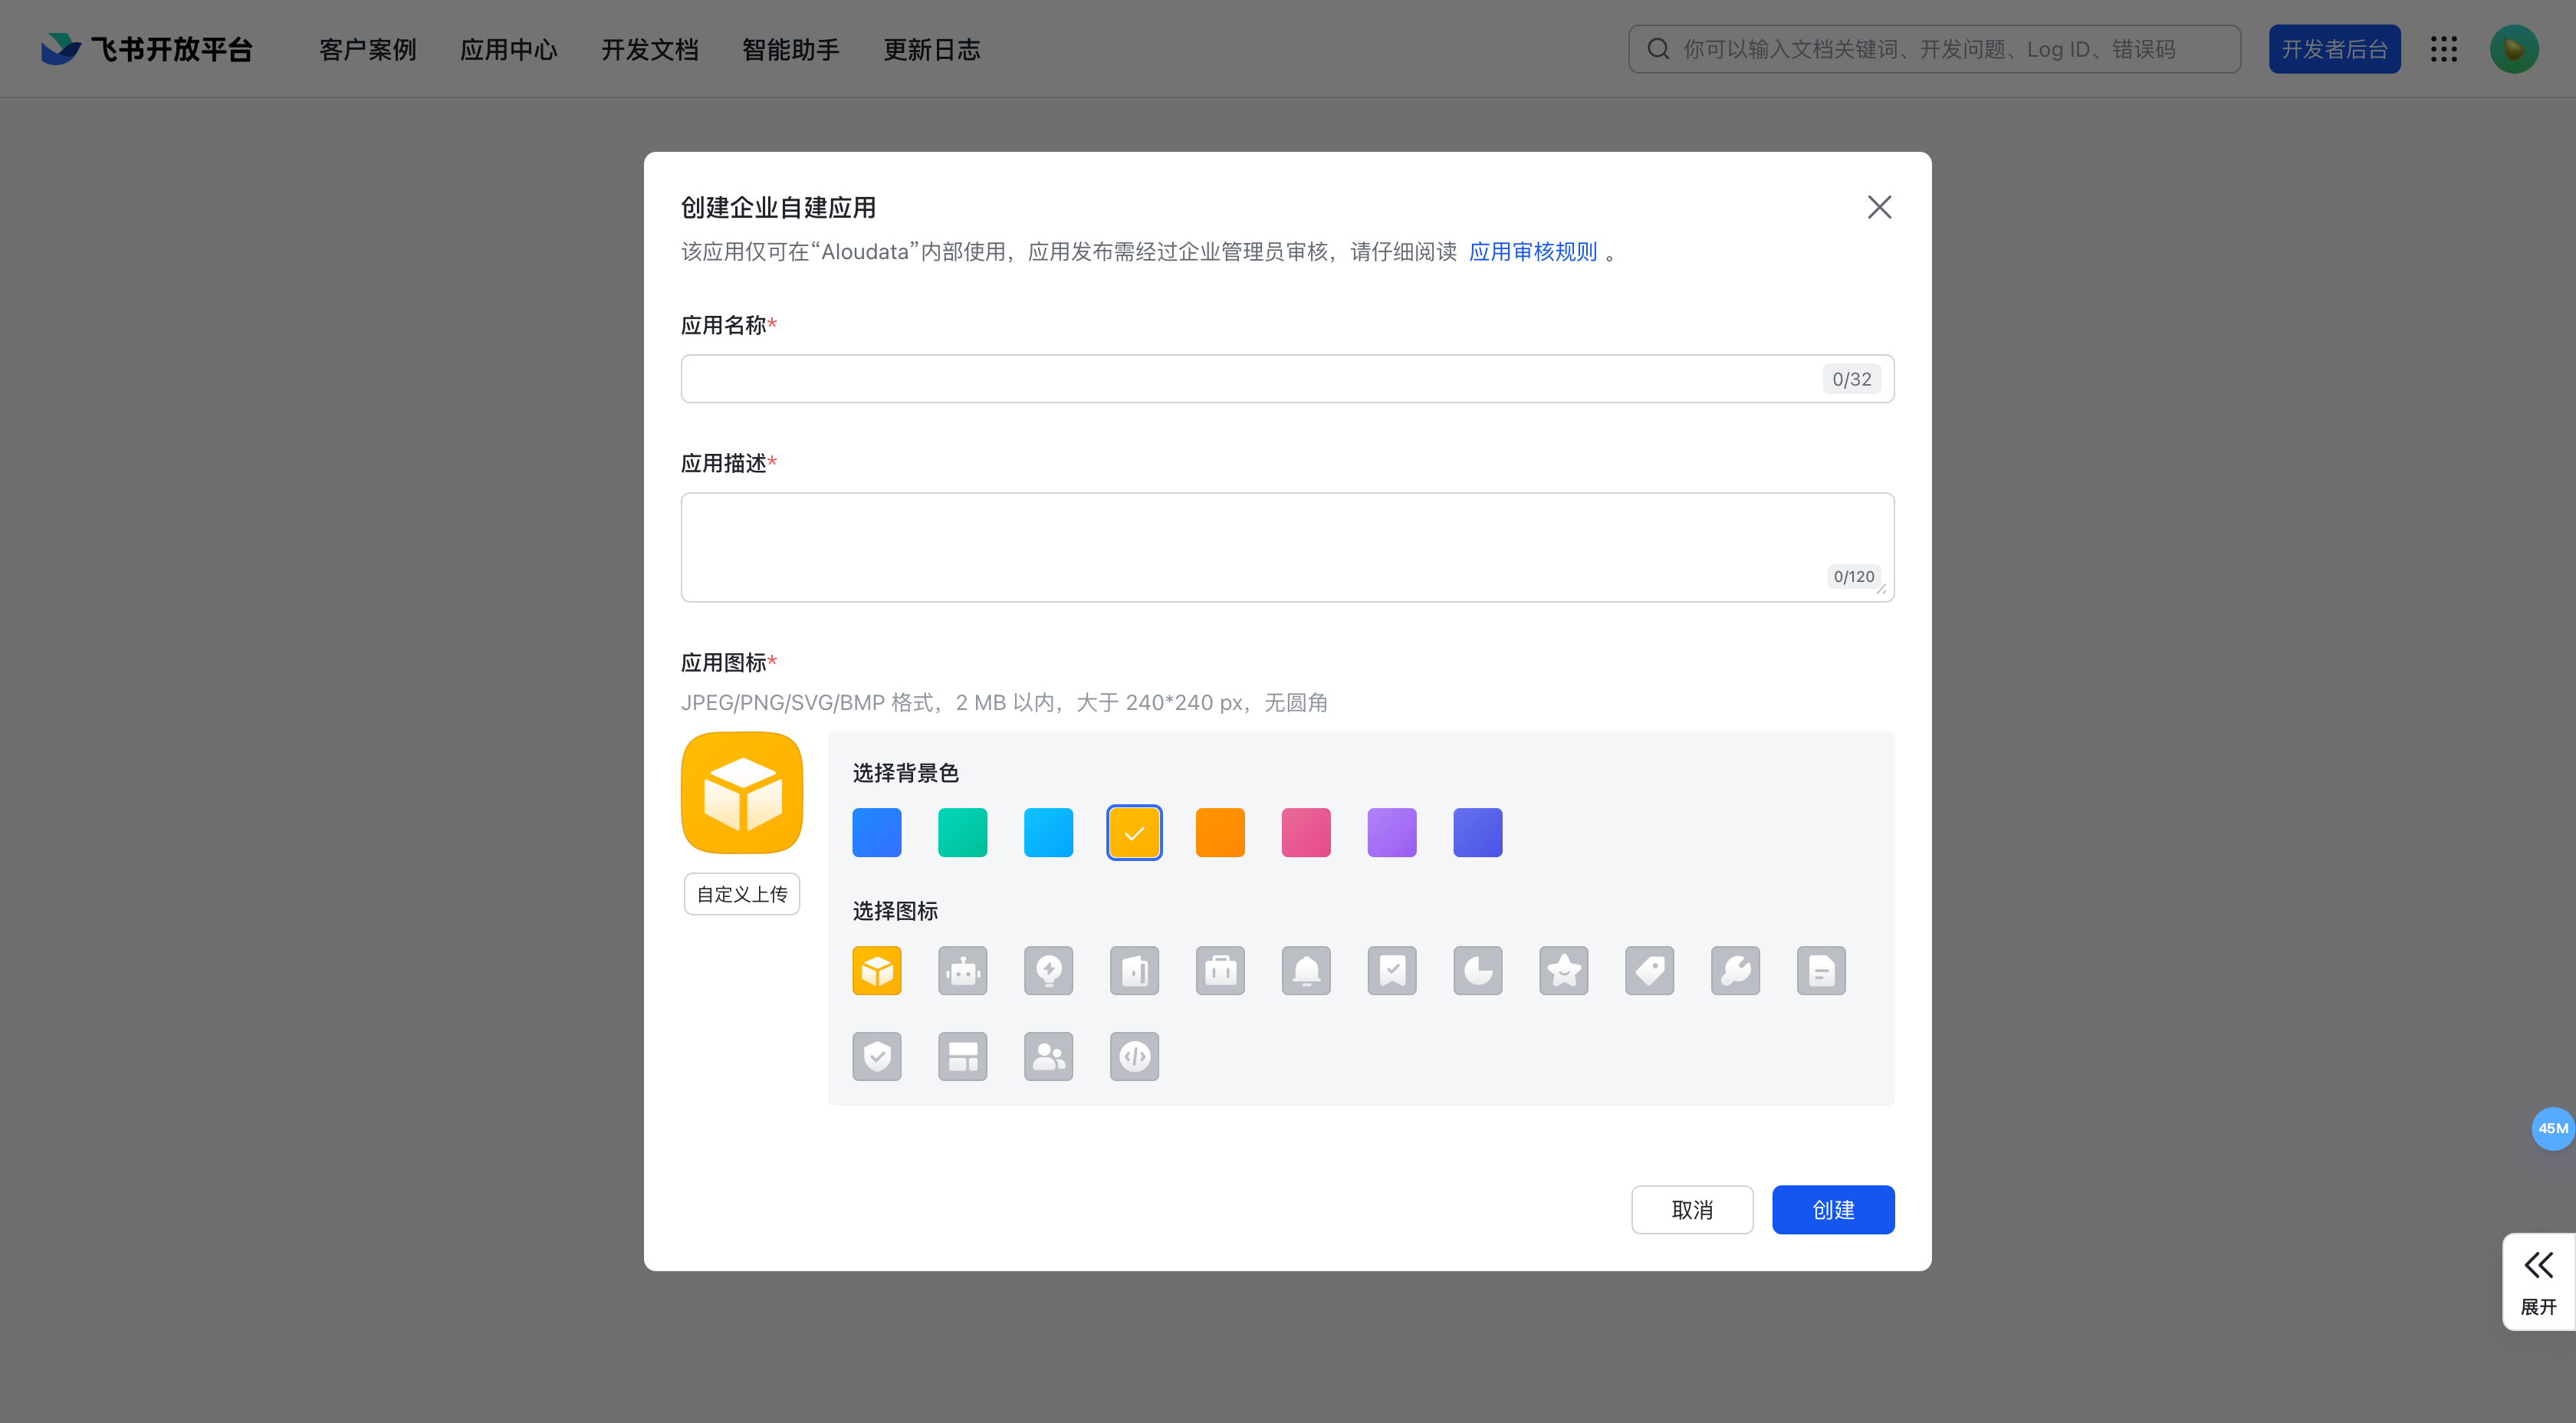
Task: Focus the 应用名称 input field
Action: (x=1288, y=379)
